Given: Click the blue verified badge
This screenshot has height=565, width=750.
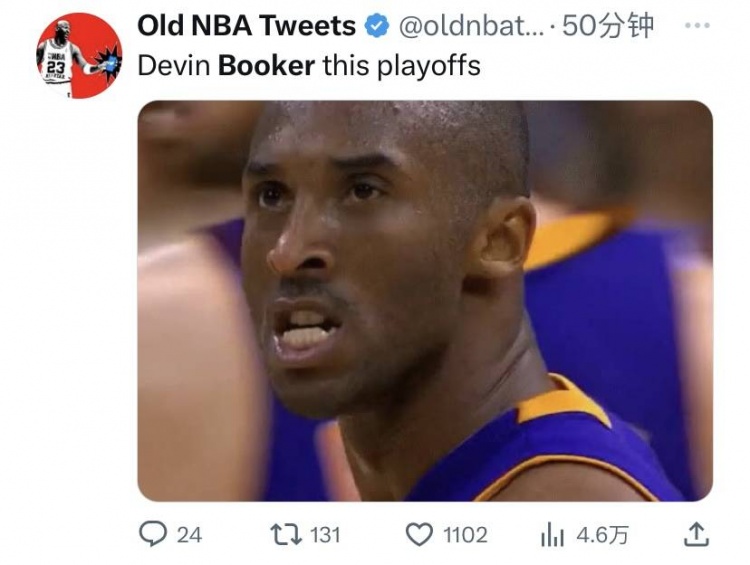Looking at the screenshot, I should [376, 26].
